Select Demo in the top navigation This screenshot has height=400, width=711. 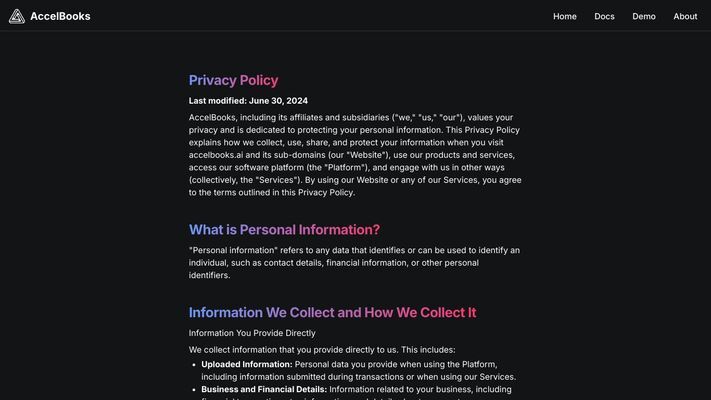(644, 16)
